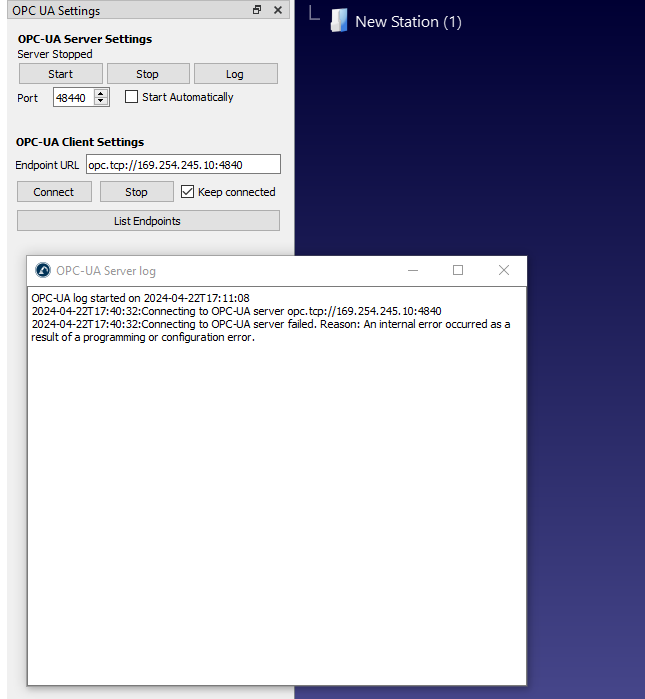
Task: Connect to the OPC-UA endpoint
Action: coord(54,192)
